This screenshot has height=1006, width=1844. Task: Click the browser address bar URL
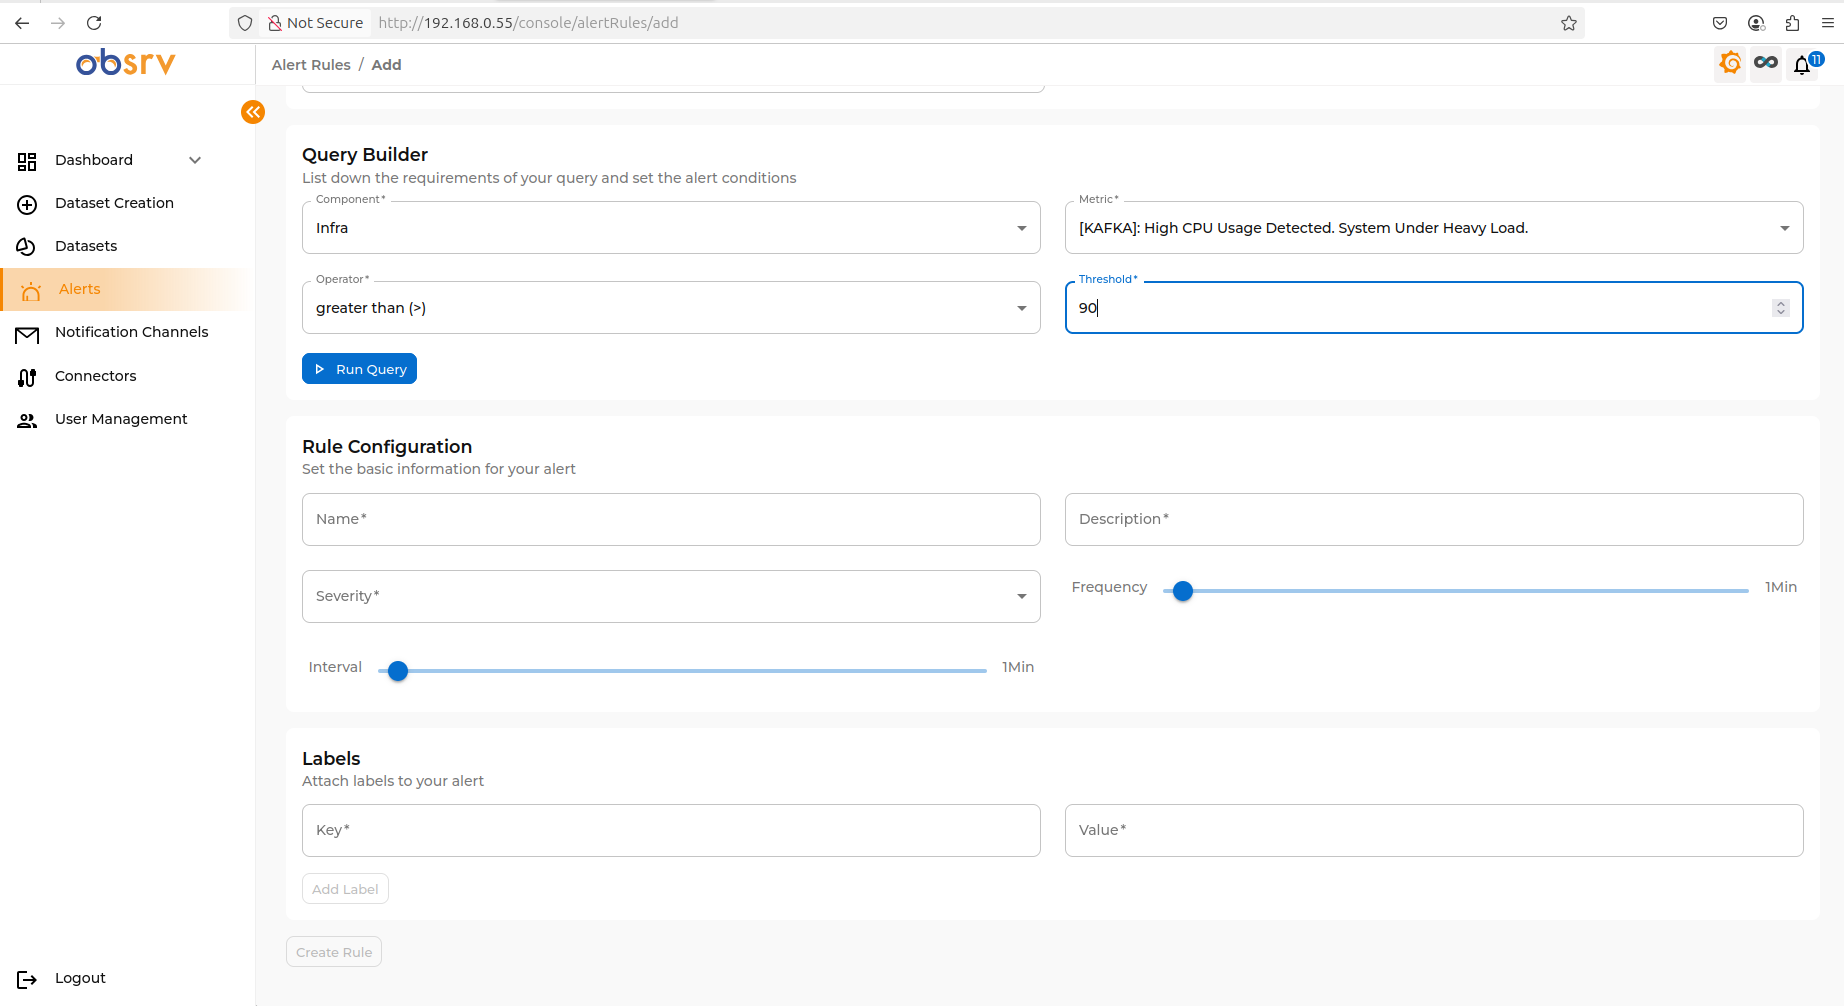click(528, 23)
